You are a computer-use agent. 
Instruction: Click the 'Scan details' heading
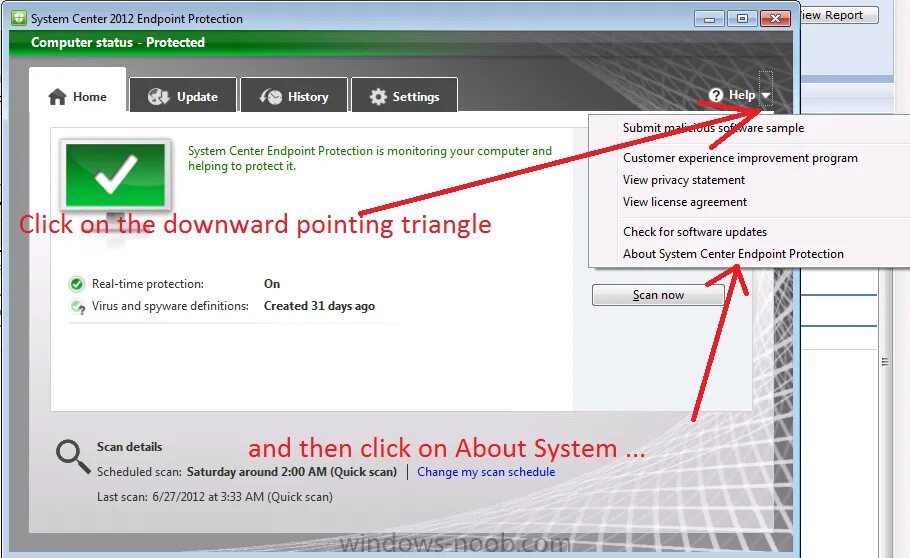[129, 447]
